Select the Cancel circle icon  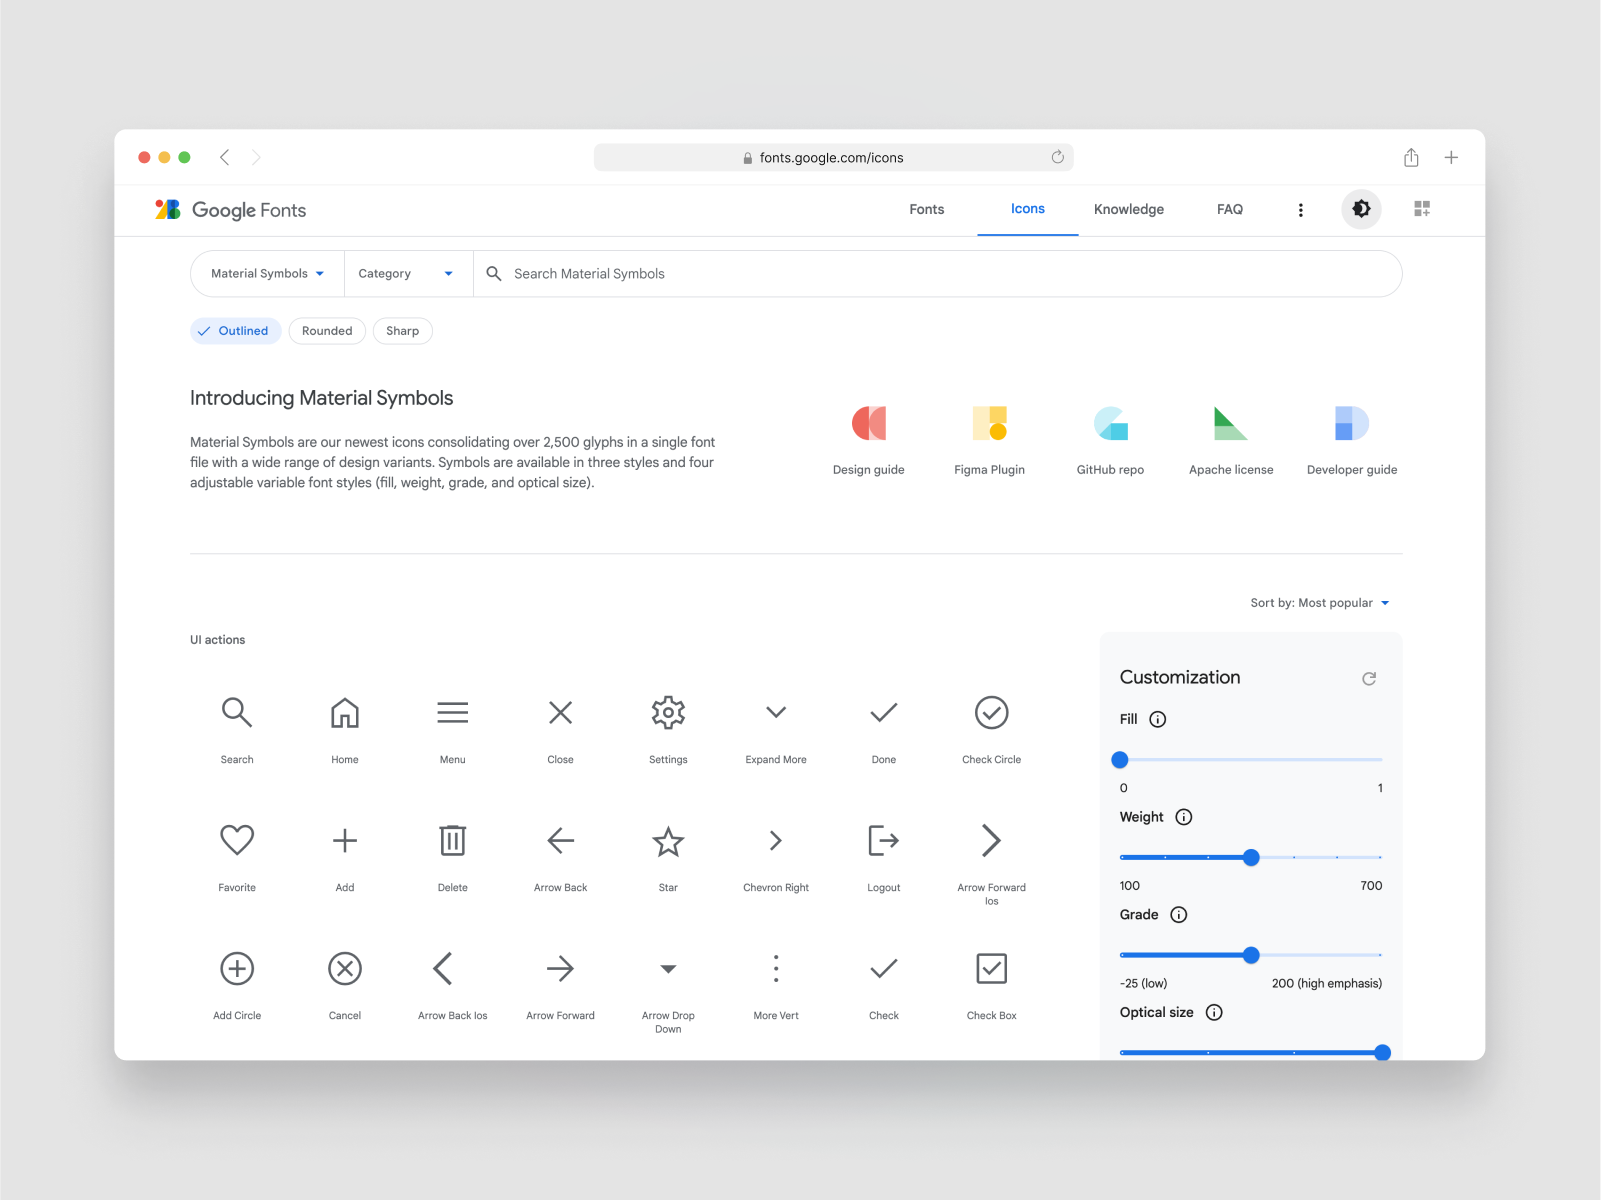point(345,968)
